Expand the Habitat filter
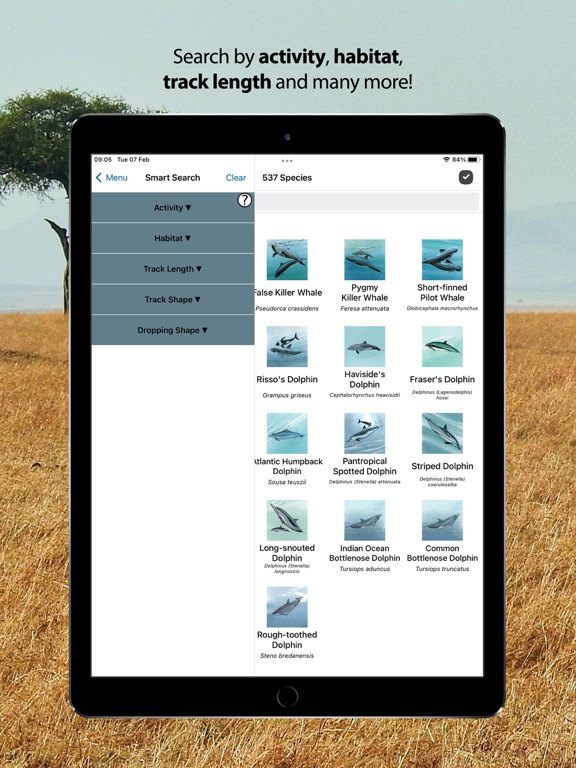Viewport: 576px width, 768px height. [x=172, y=238]
